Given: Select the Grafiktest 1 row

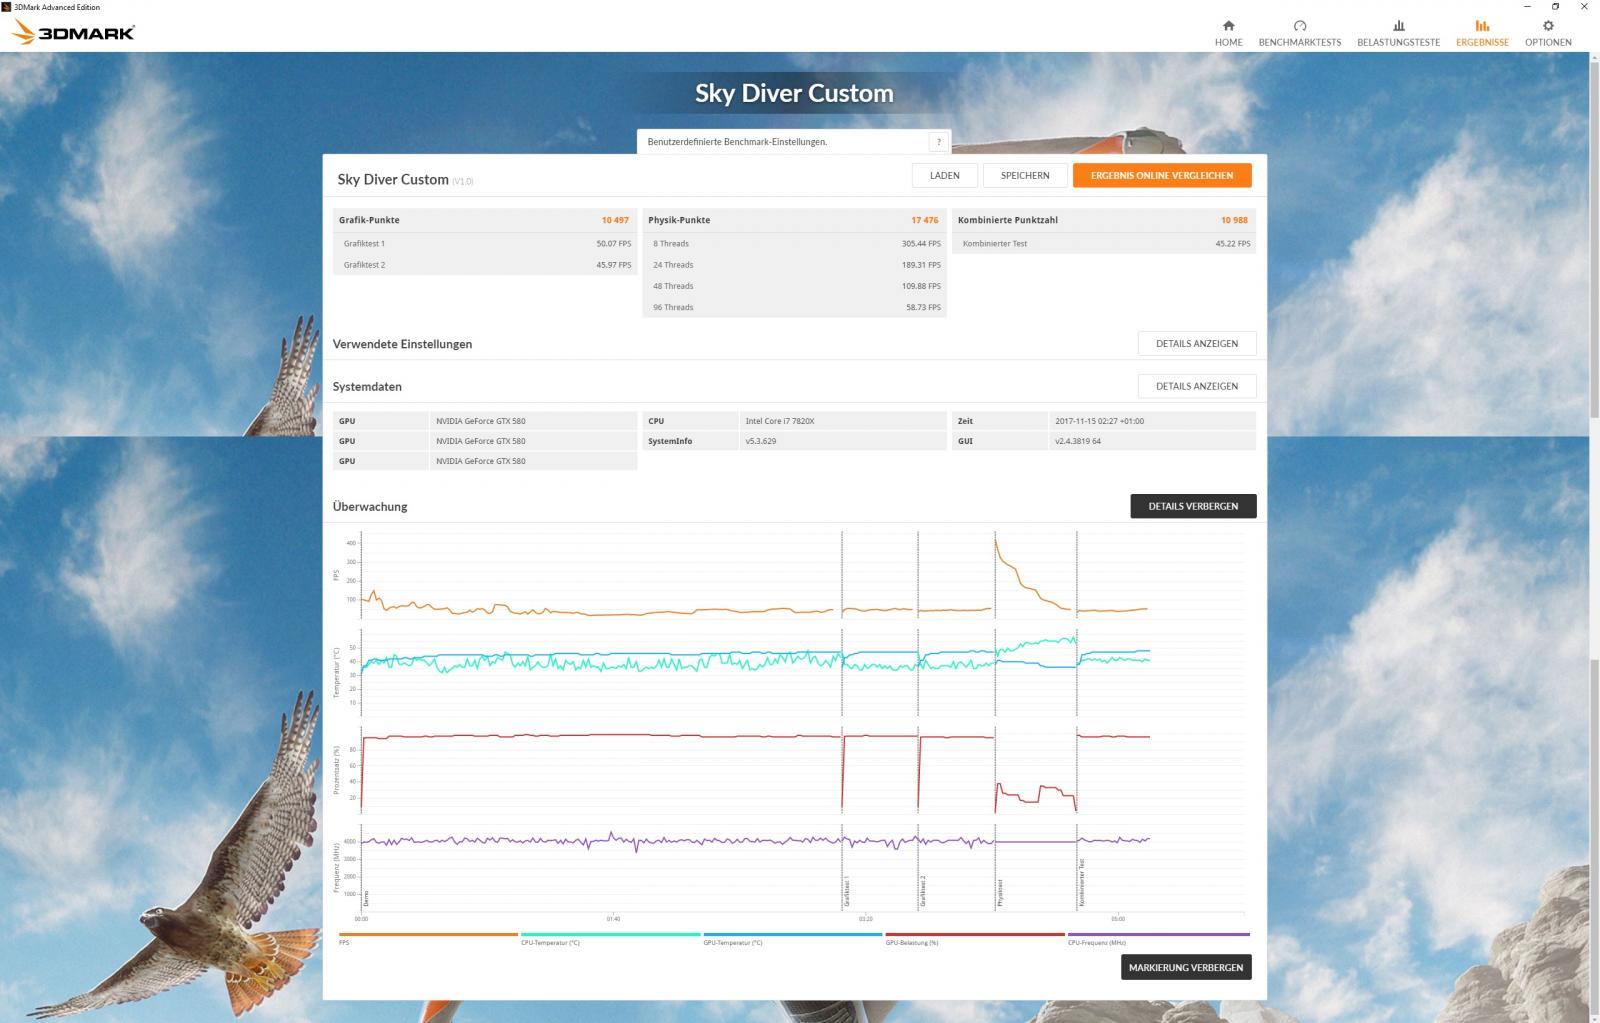Looking at the screenshot, I should pyautogui.click(x=485, y=243).
